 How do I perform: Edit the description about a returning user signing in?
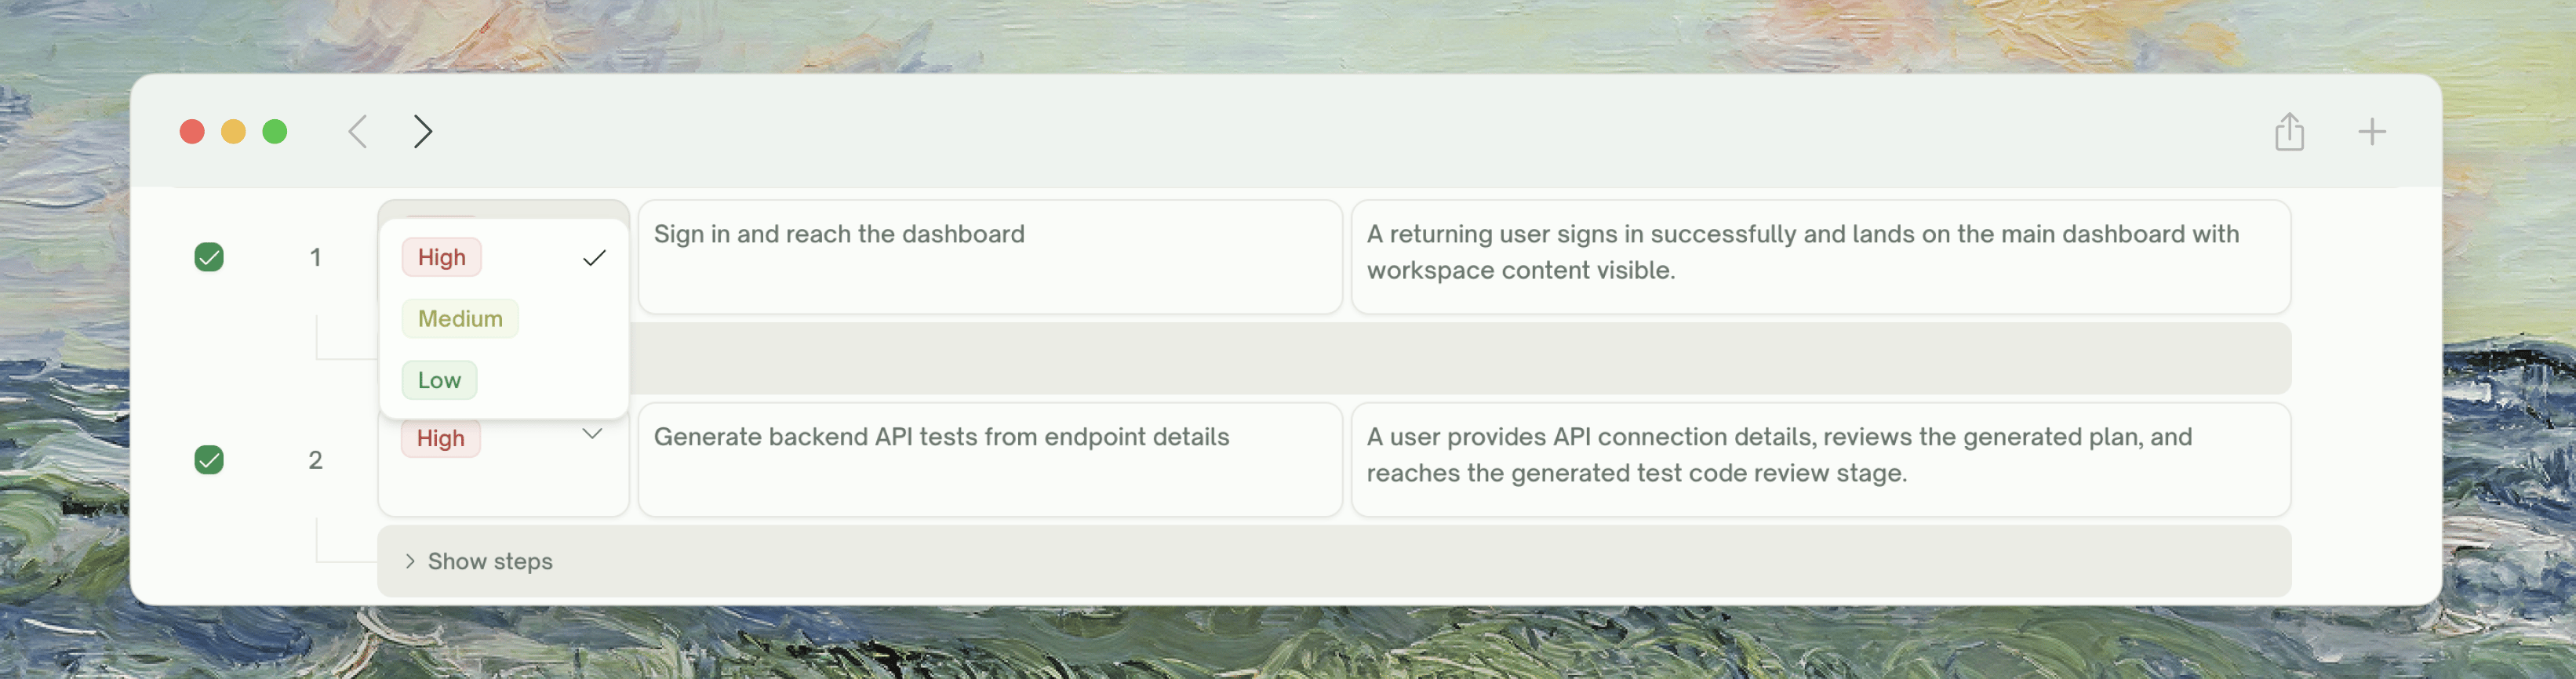(1820, 257)
